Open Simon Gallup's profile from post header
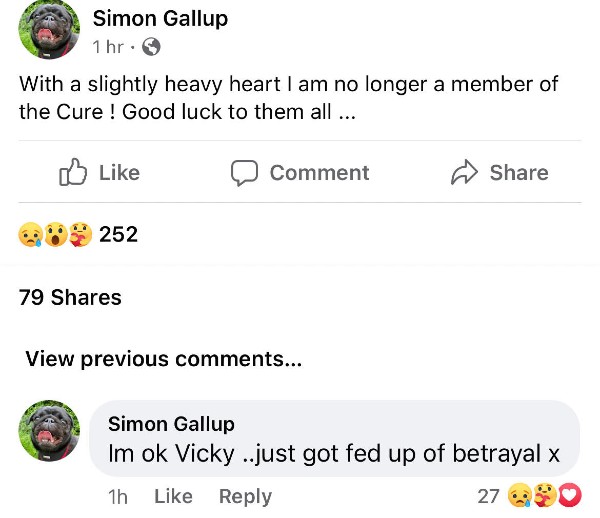600x518 pixels. [160, 18]
